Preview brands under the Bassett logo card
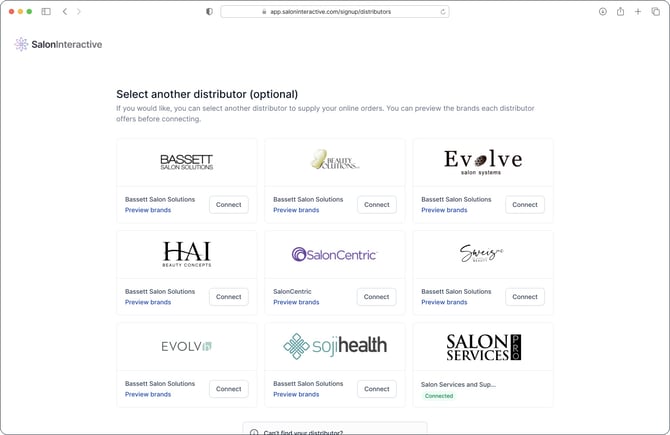The height and width of the screenshot is (435, 670). 148,210
